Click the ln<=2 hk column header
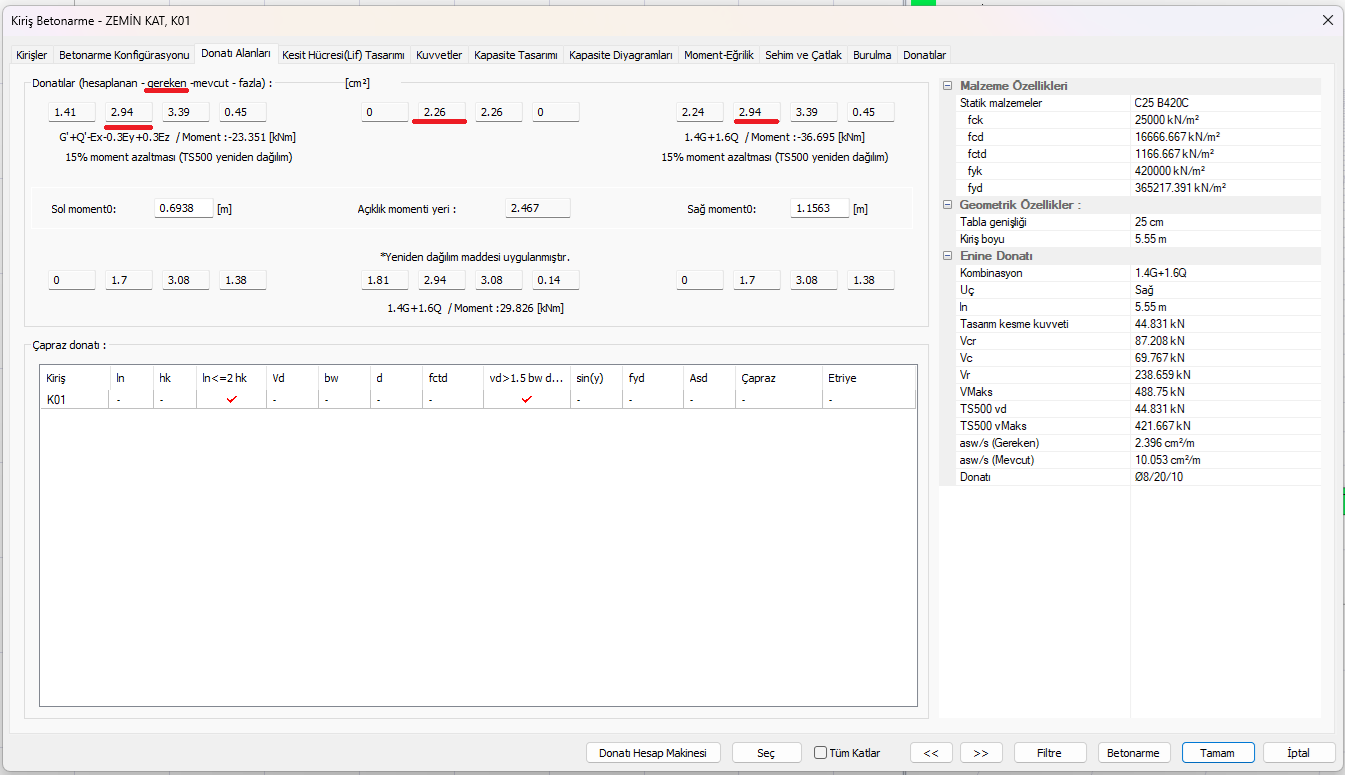Viewport: 1345px width, 775px height. [x=231, y=378]
